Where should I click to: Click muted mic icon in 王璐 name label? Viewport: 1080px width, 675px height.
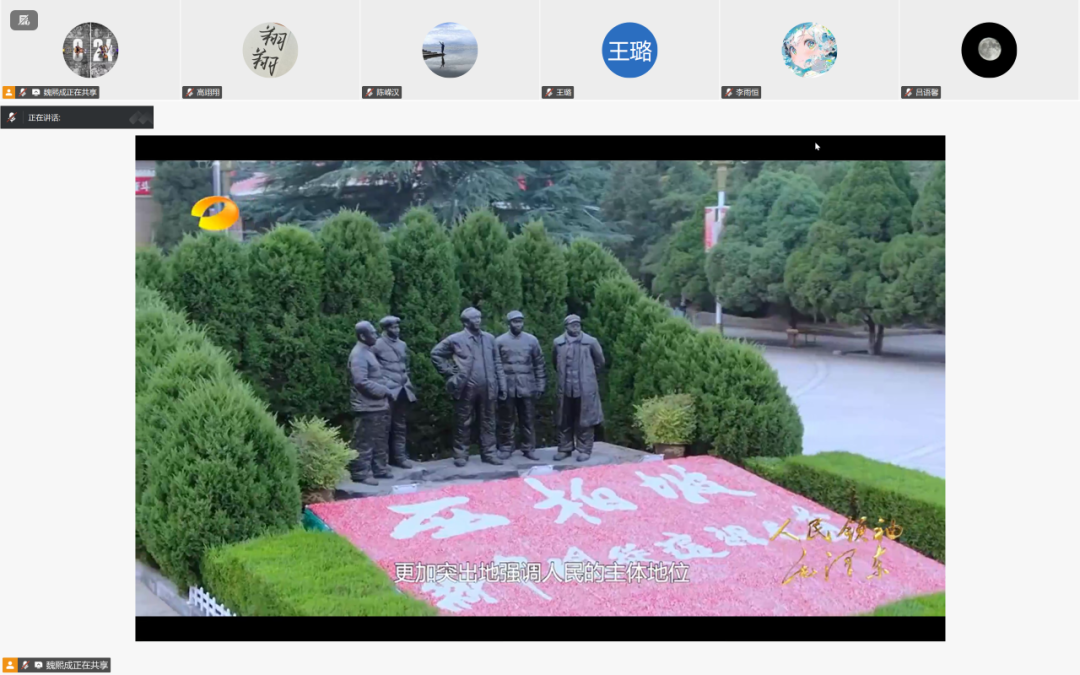[x=549, y=92]
